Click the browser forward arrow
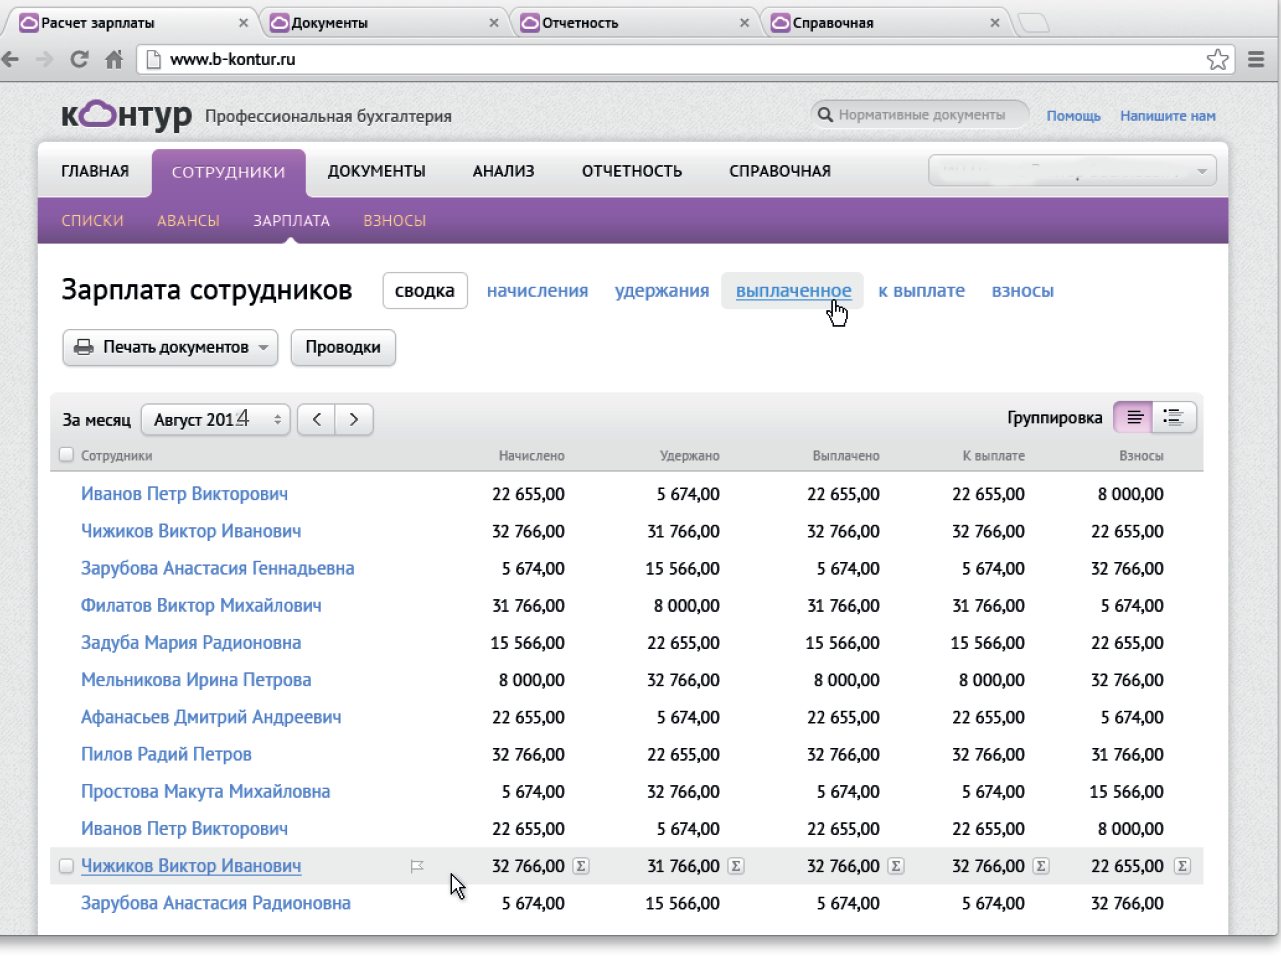Image resolution: width=1281 pixels, height=957 pixels. coord(45,59)
